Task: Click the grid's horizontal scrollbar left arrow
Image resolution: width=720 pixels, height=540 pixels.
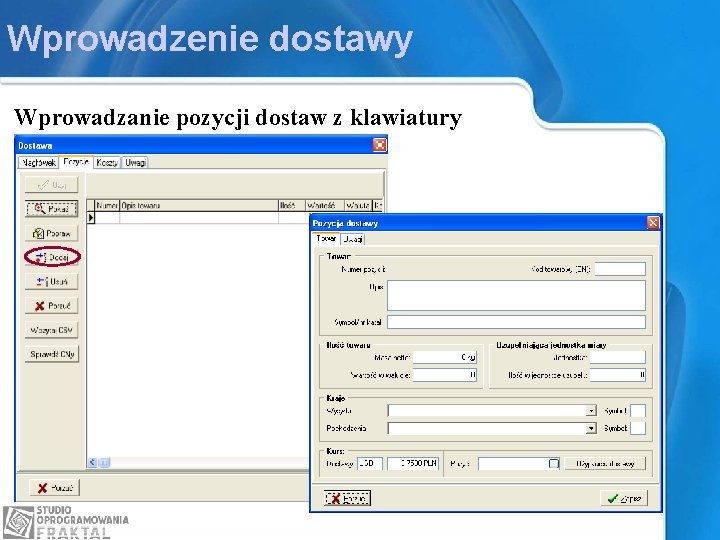Action: click(92, 463)
